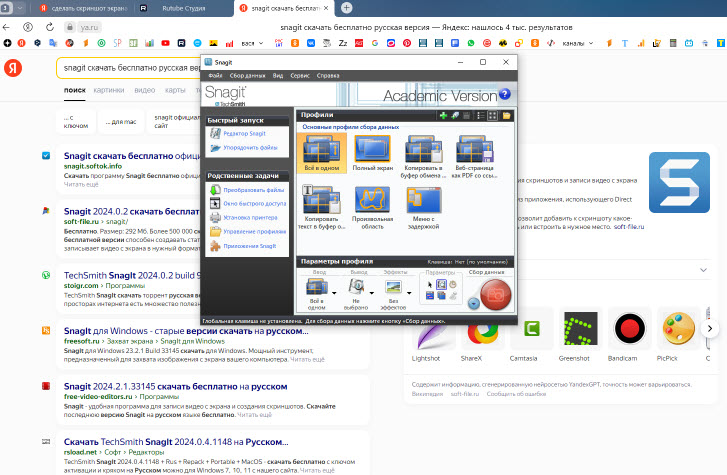Toggle the include cursor option
727x475 pixels.
(430, 285)
